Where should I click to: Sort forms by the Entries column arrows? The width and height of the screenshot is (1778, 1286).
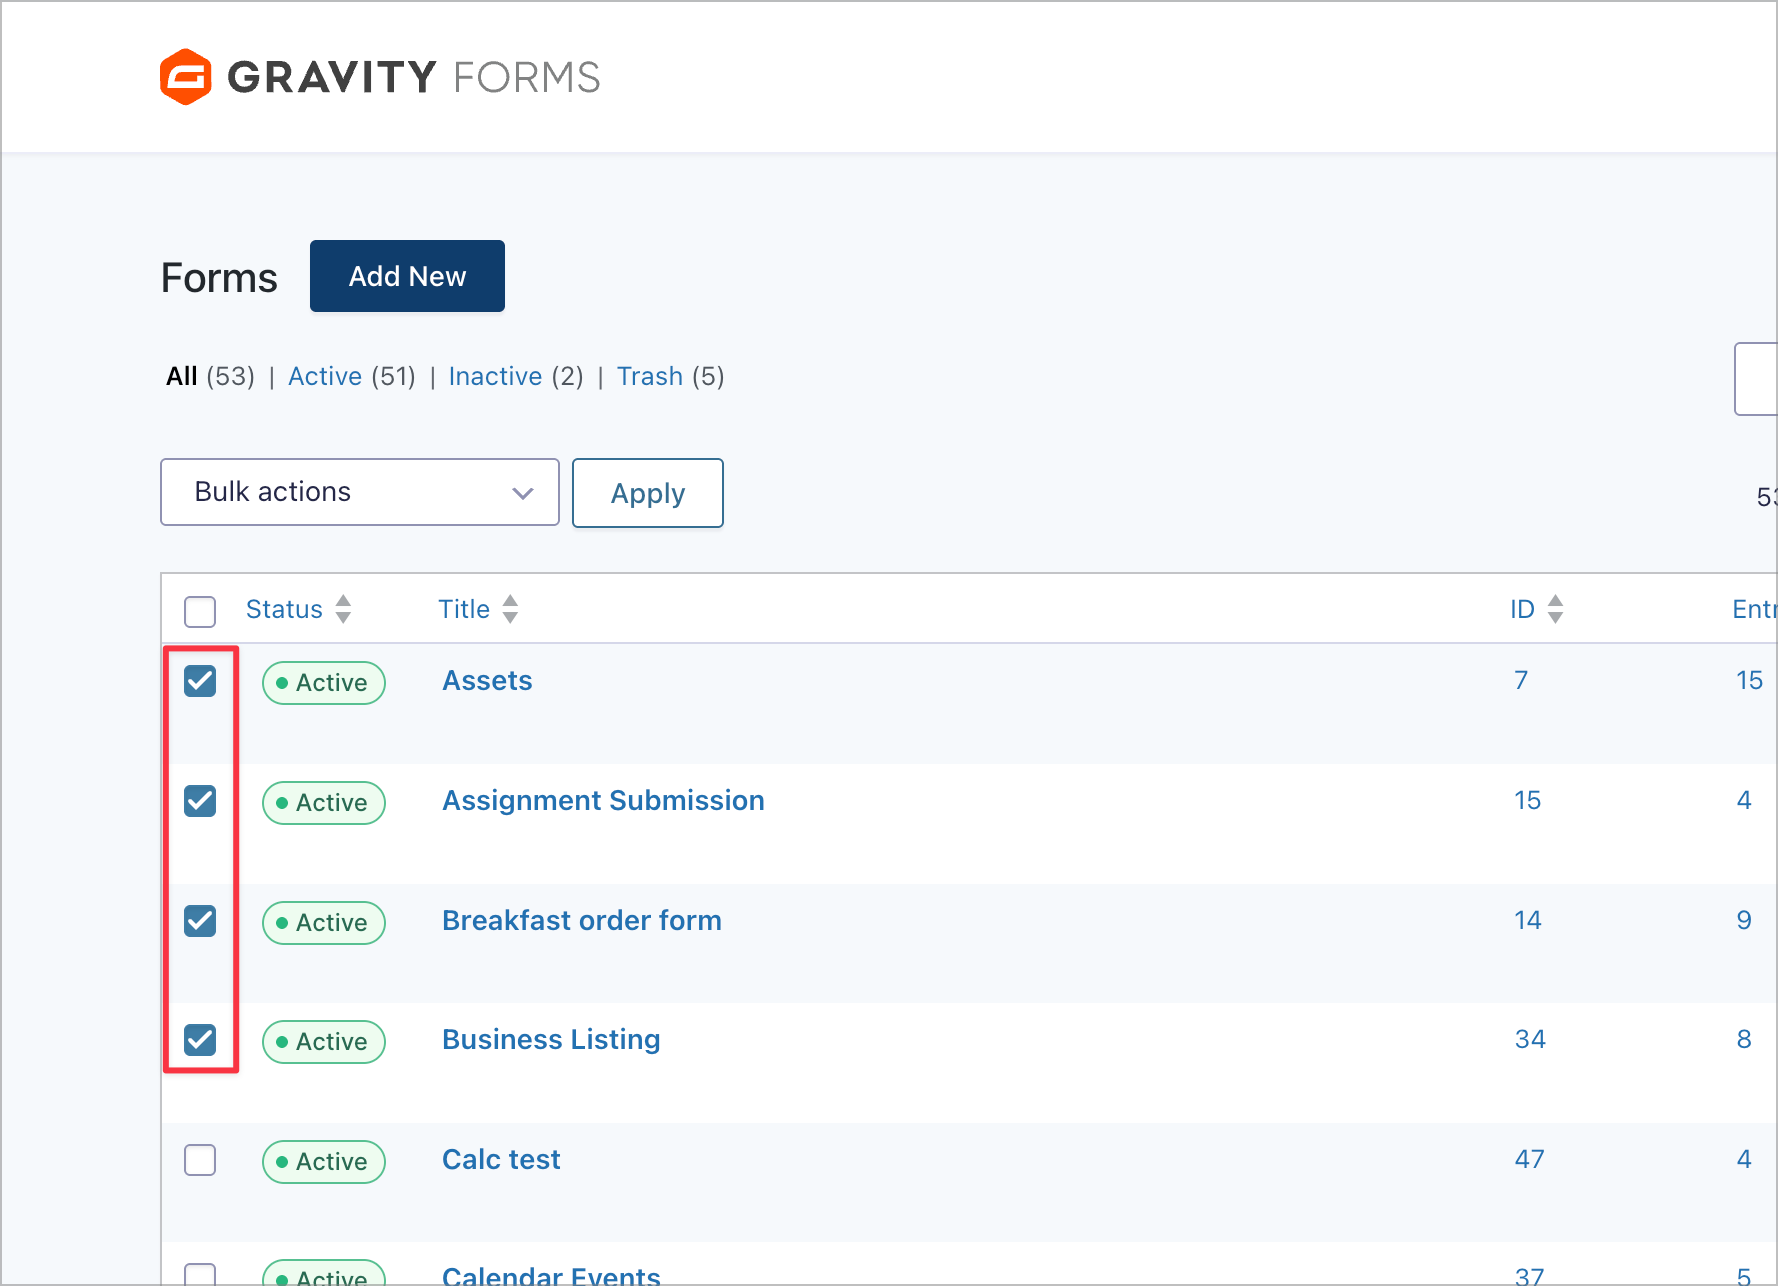click(1770, 609)
